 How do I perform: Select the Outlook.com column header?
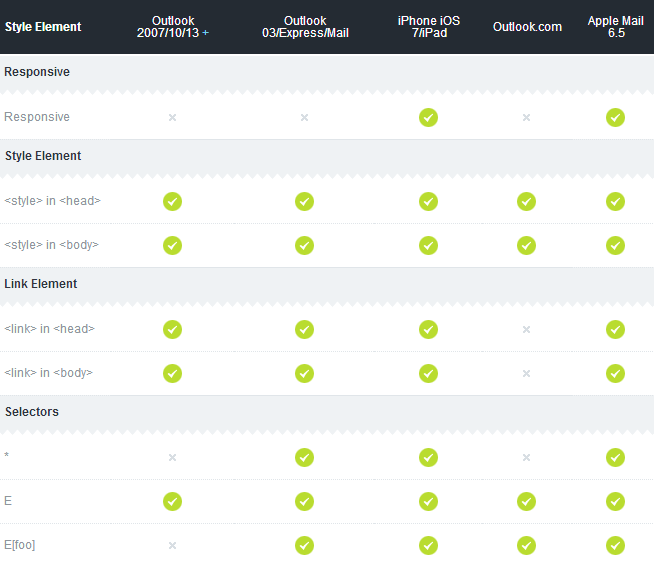(527, 27)
